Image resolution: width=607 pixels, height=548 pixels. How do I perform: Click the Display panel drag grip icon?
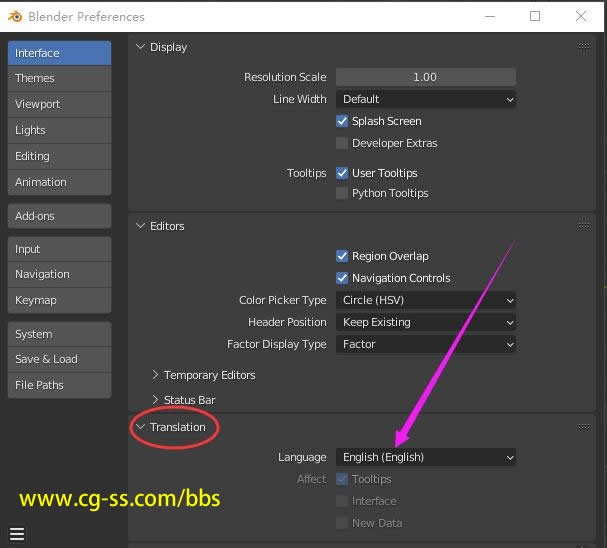coord(584,47)
